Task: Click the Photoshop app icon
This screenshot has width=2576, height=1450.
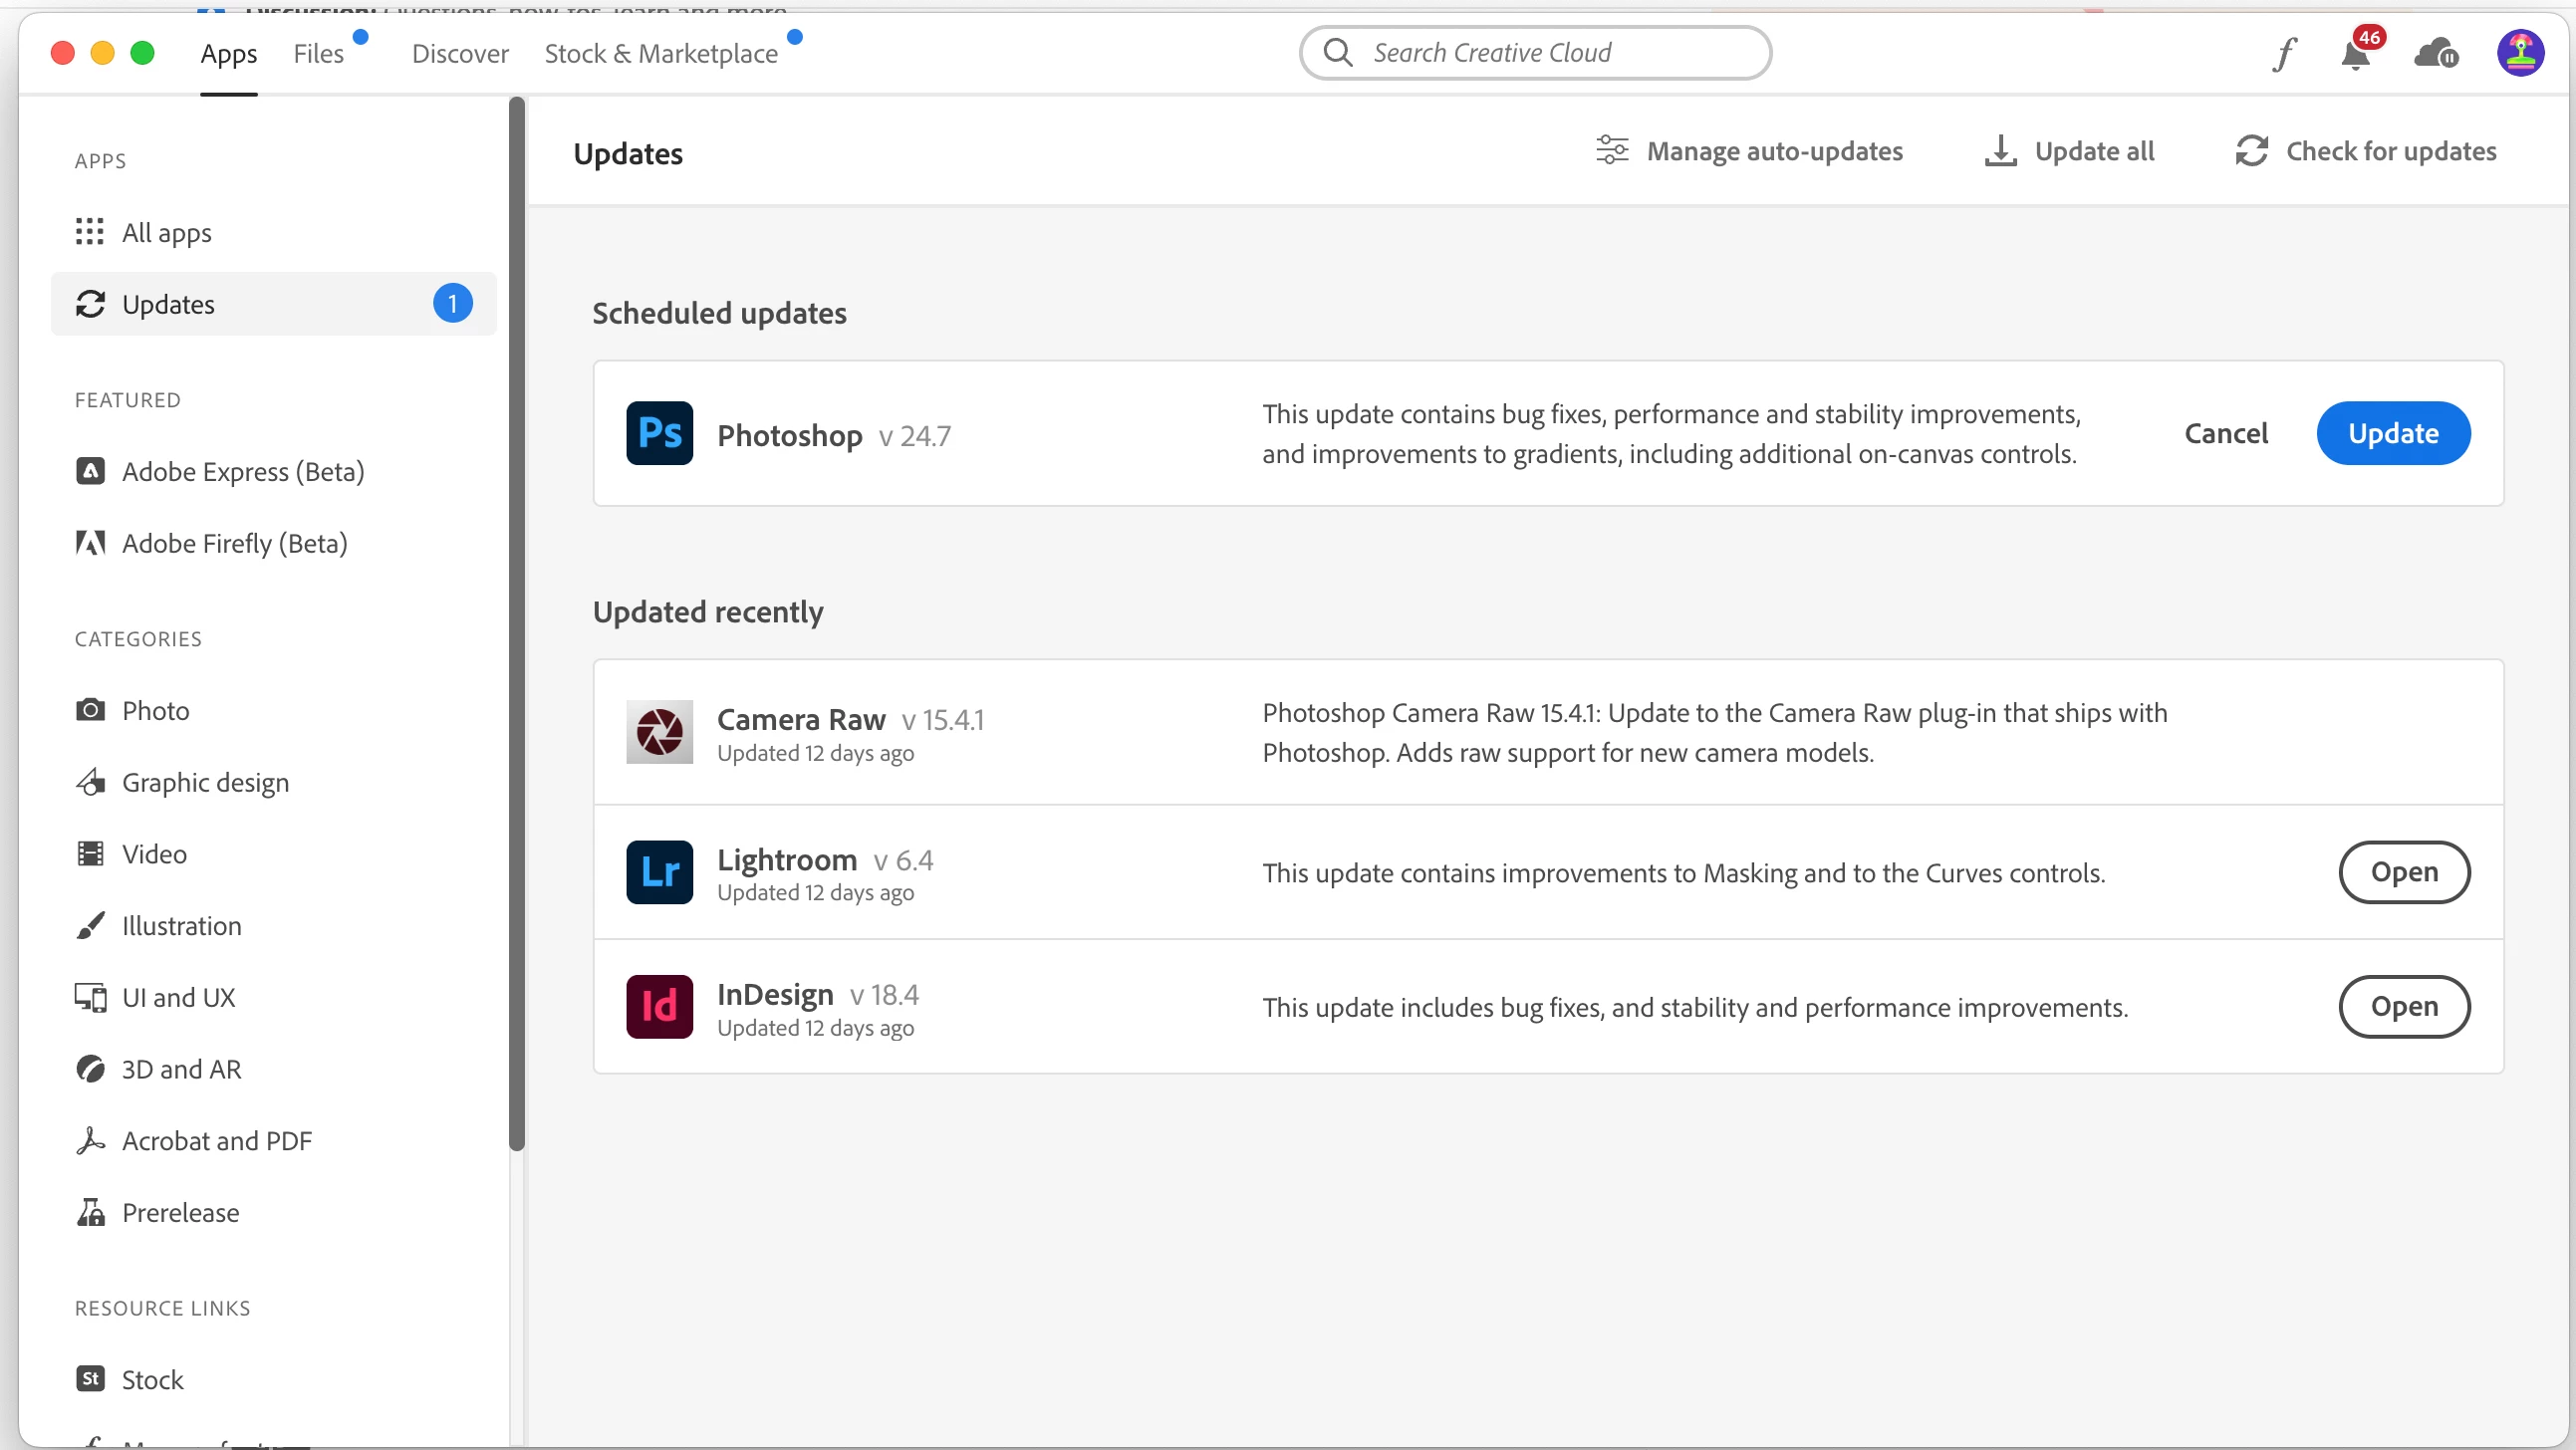Action: (659, 433)
